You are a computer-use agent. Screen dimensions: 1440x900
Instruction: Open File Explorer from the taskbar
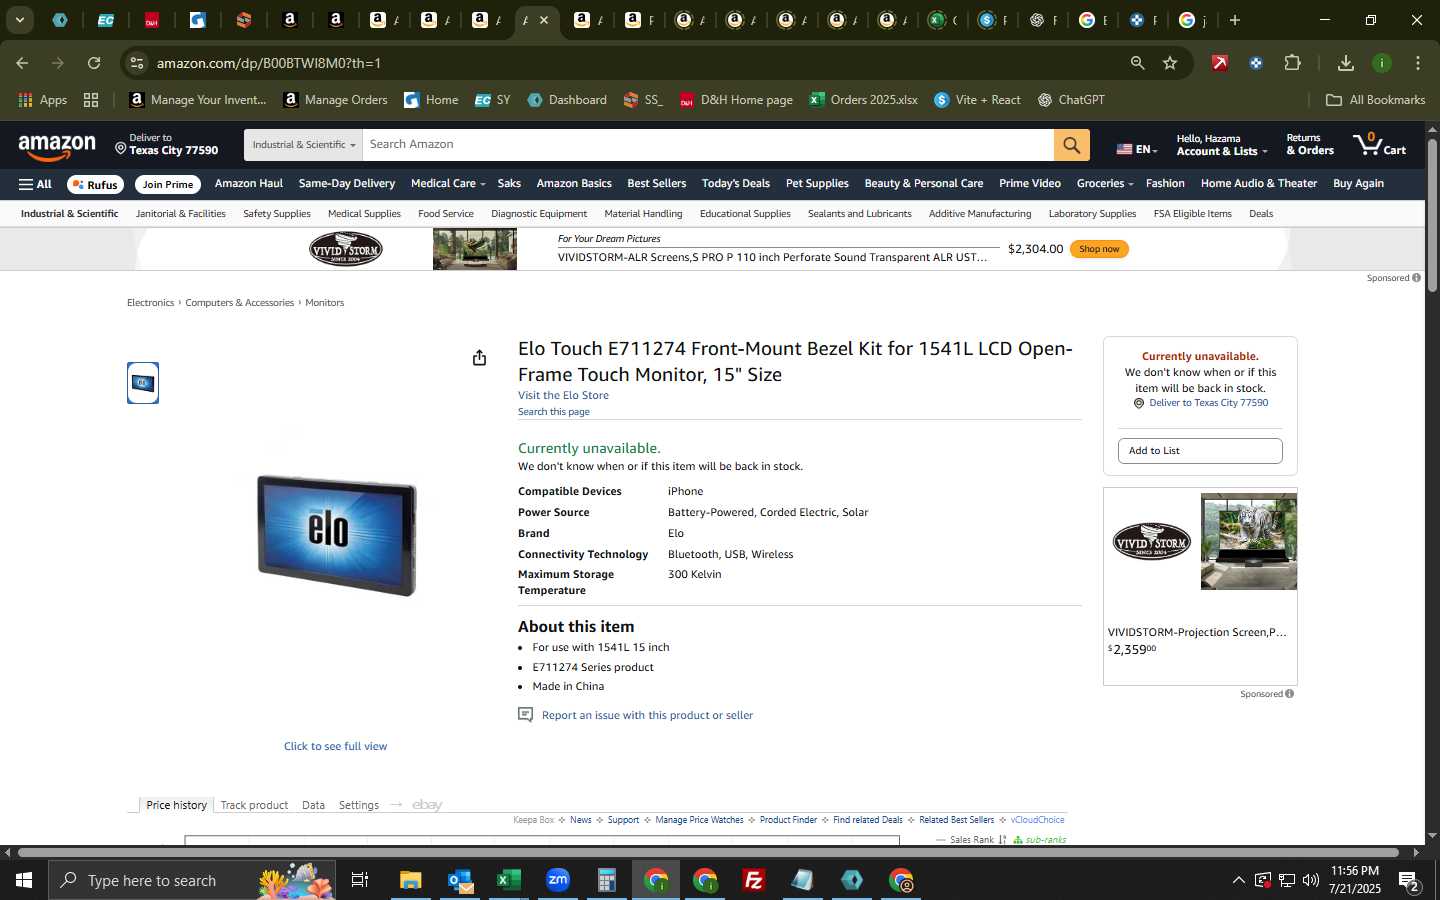410,880
